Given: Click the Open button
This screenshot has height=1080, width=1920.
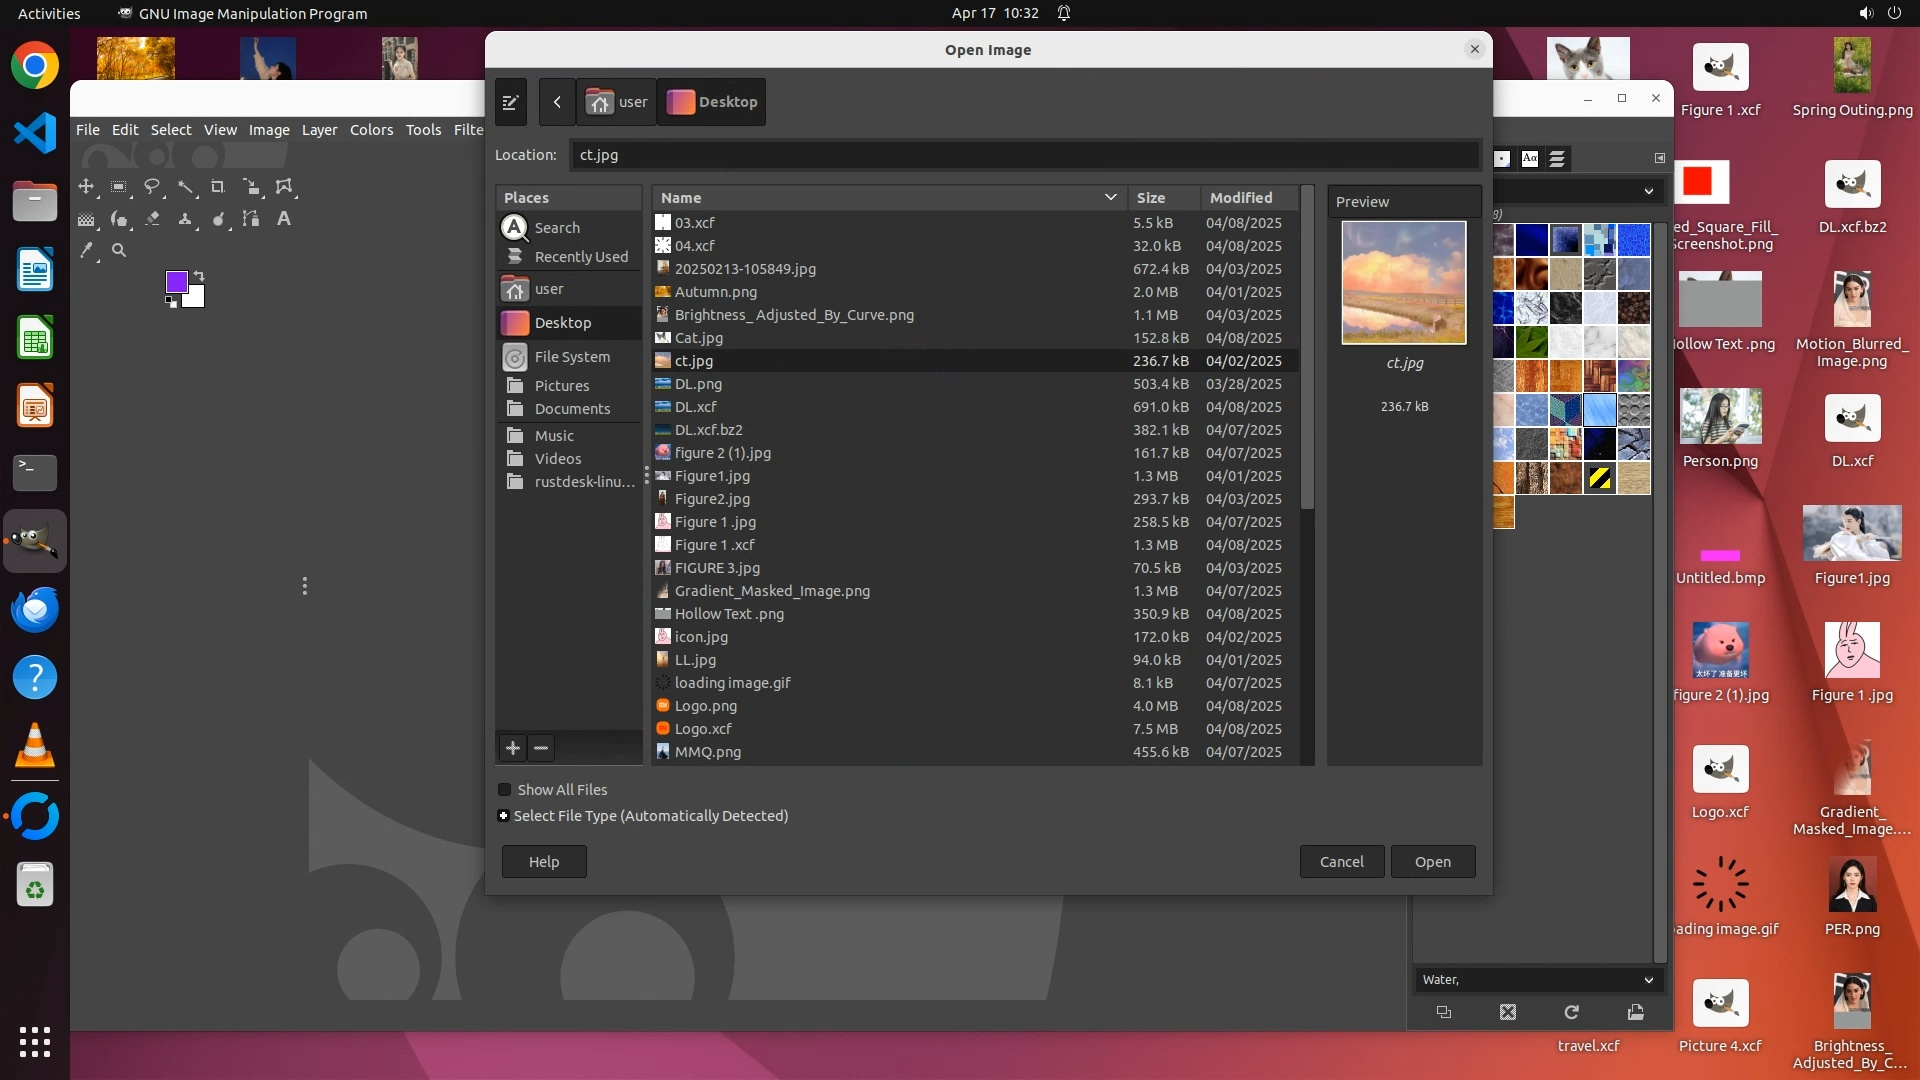Looking at the screenshot, I should (1432, 862).
